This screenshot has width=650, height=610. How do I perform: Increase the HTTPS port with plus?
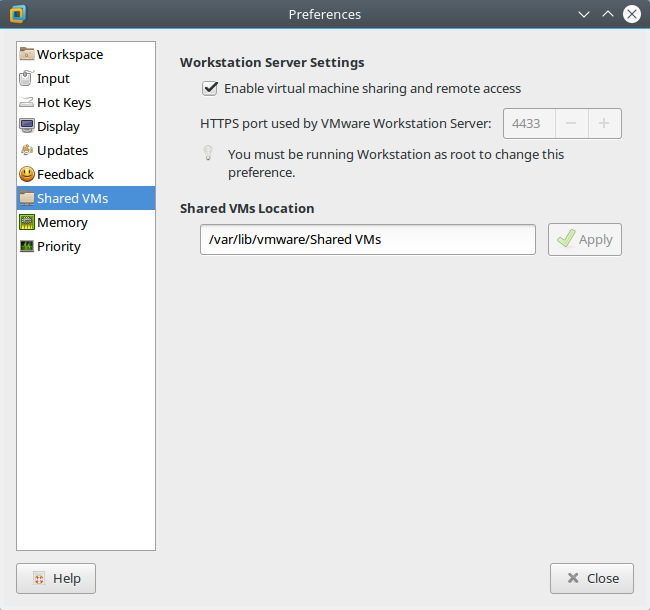point(604,123)
